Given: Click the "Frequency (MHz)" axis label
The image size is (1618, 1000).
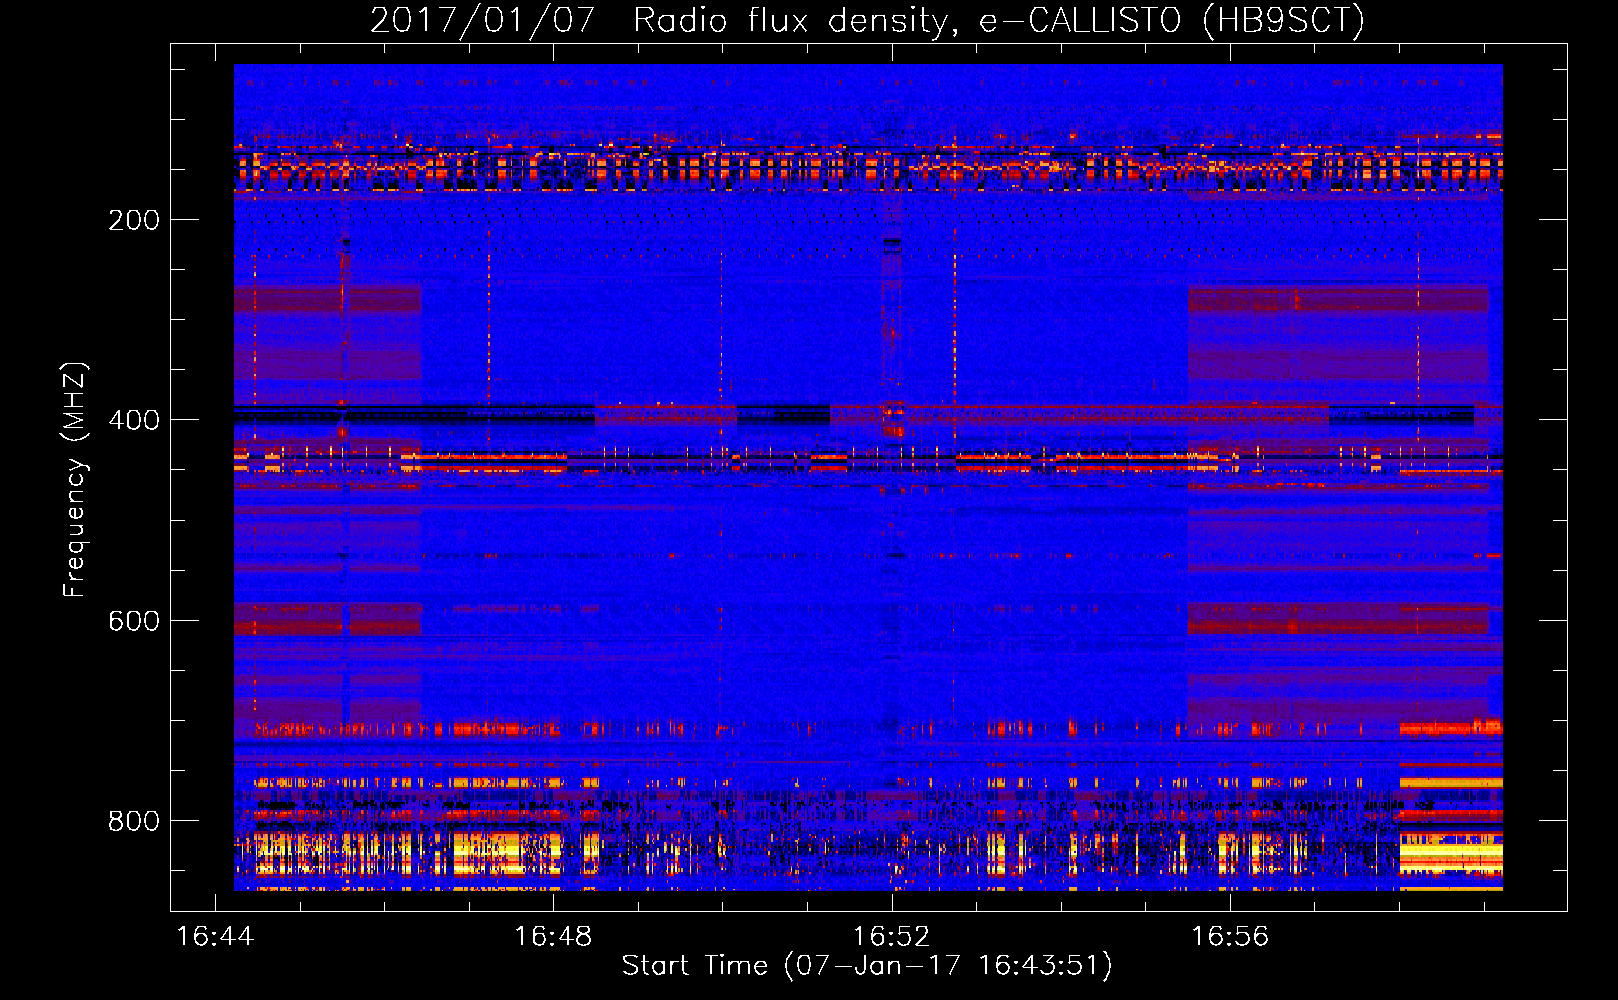Looking at the screenshot, I should pos(75,480).
